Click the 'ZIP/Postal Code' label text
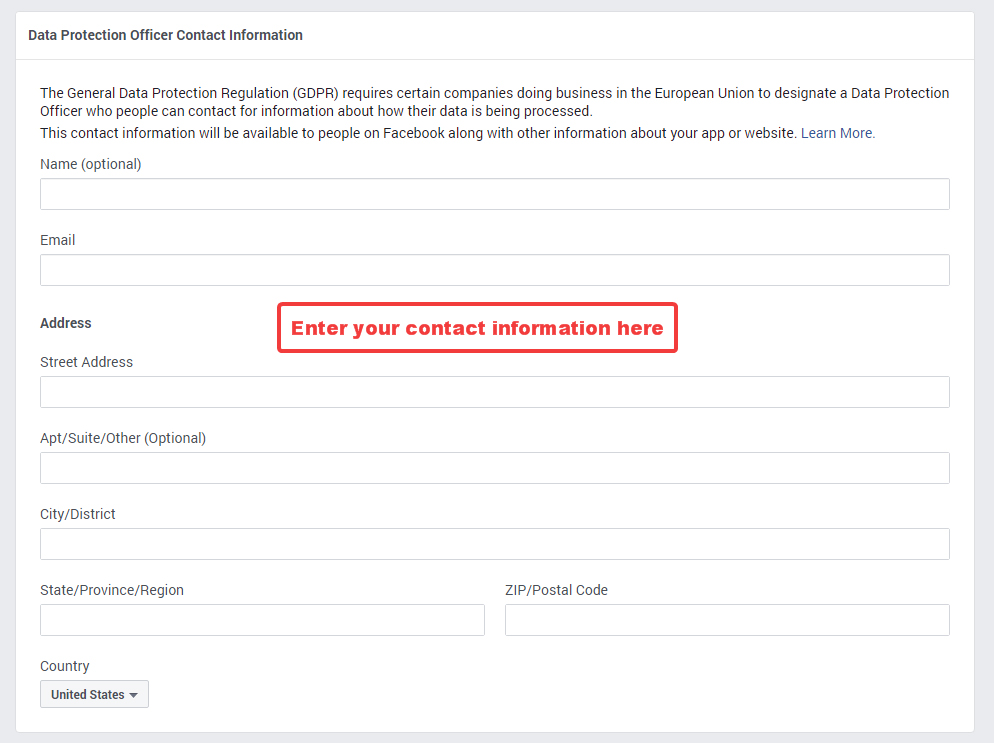994x743 pixels. click(557, 590)
